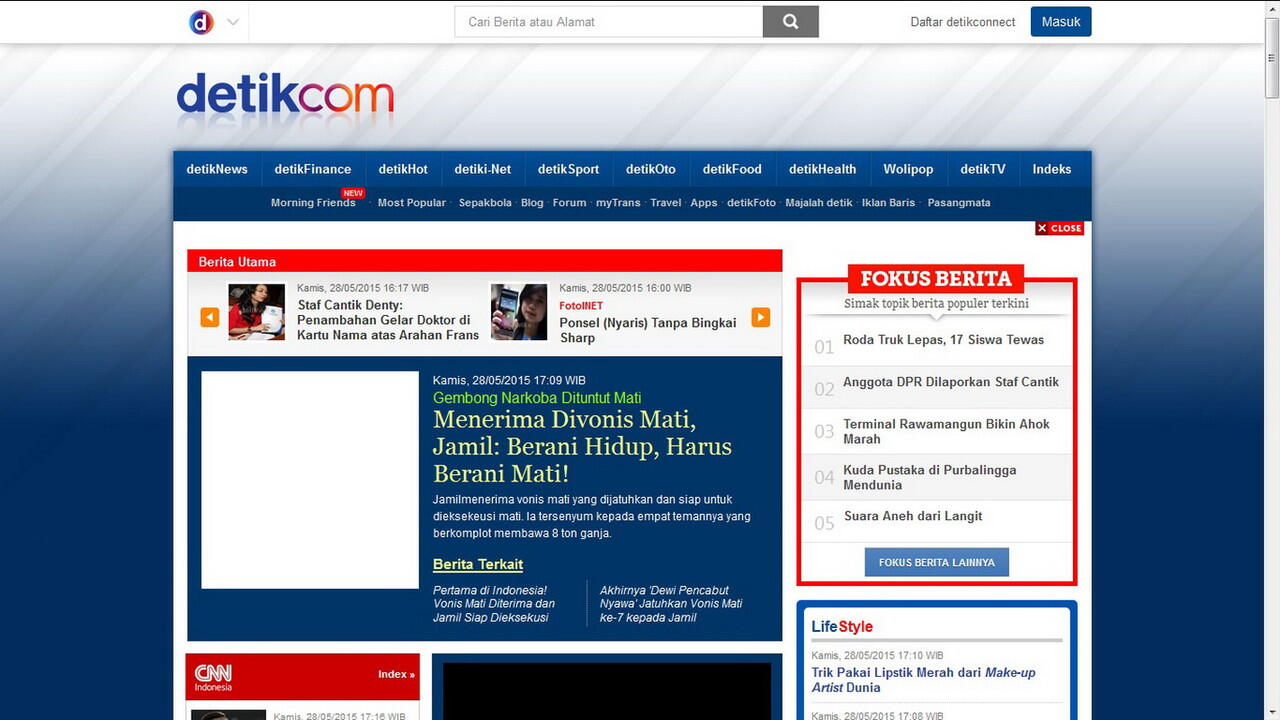Click the search magnifier button
This screenshot has height=720, width=1280.
click(x=790, y=22)
